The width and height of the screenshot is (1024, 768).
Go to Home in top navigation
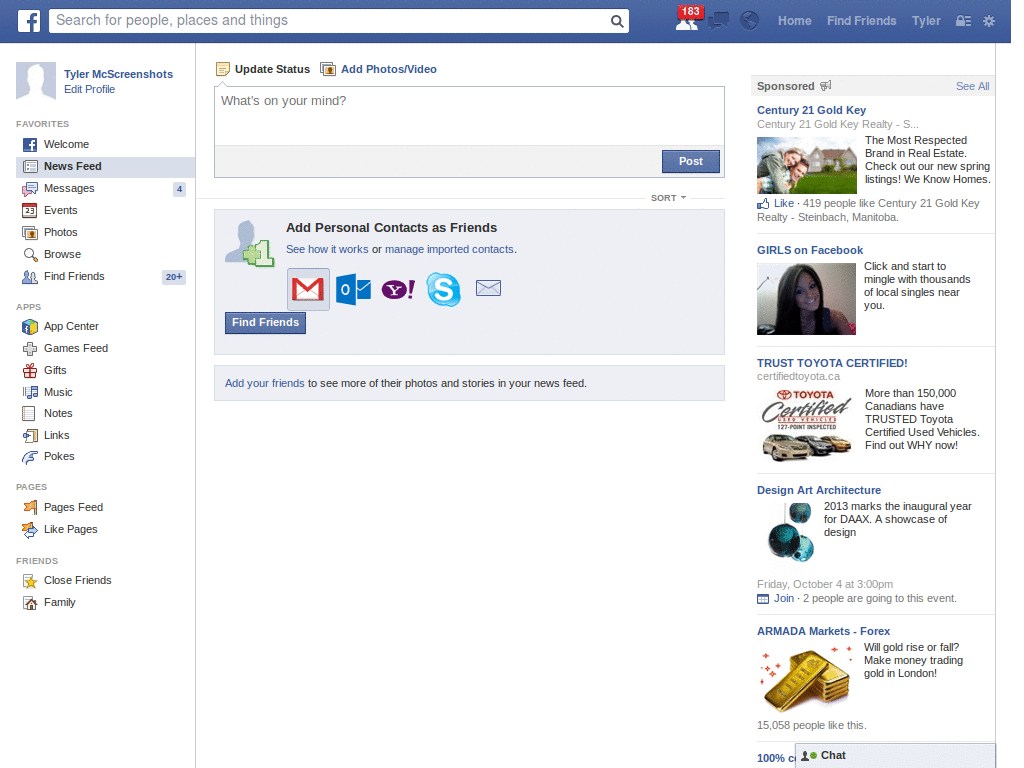795,21
